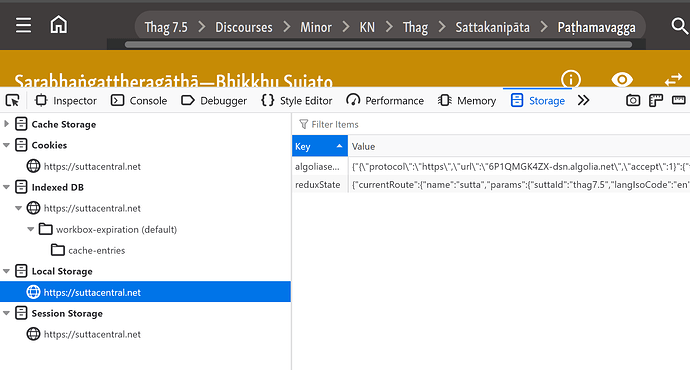Show more devtools tabs chevron
This screenshot has height=370, width=690.
tap(583, 101)
